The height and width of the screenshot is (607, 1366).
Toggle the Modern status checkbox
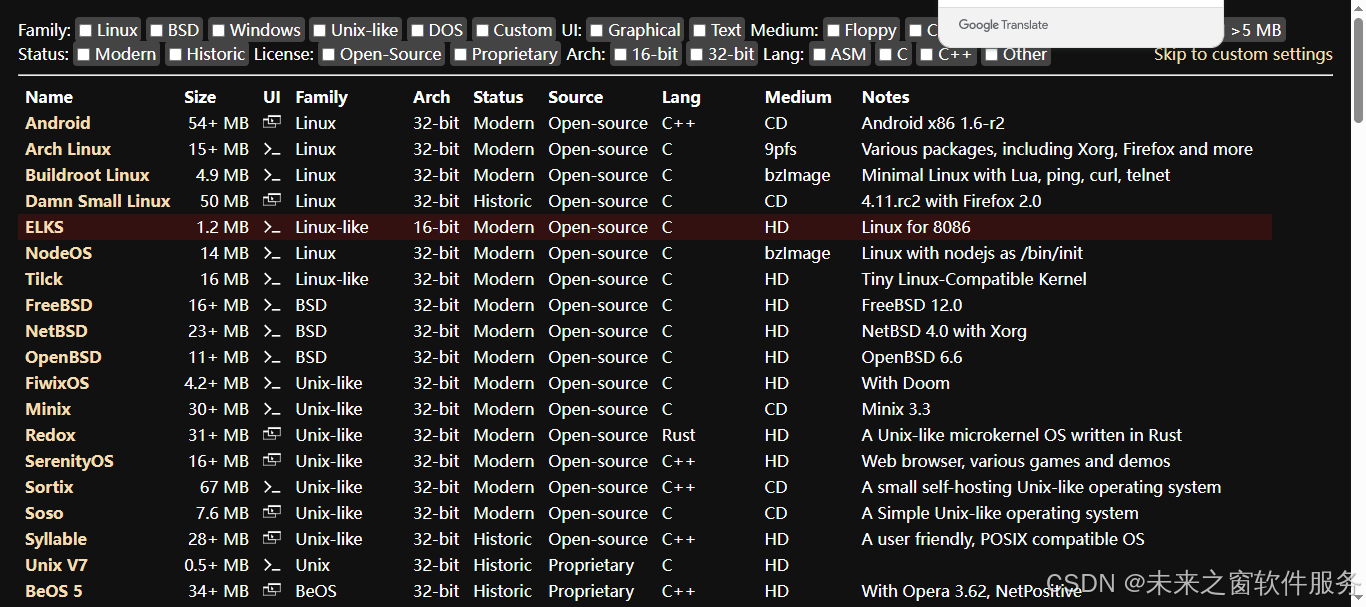pyautogui.click(x=84, y=55)
